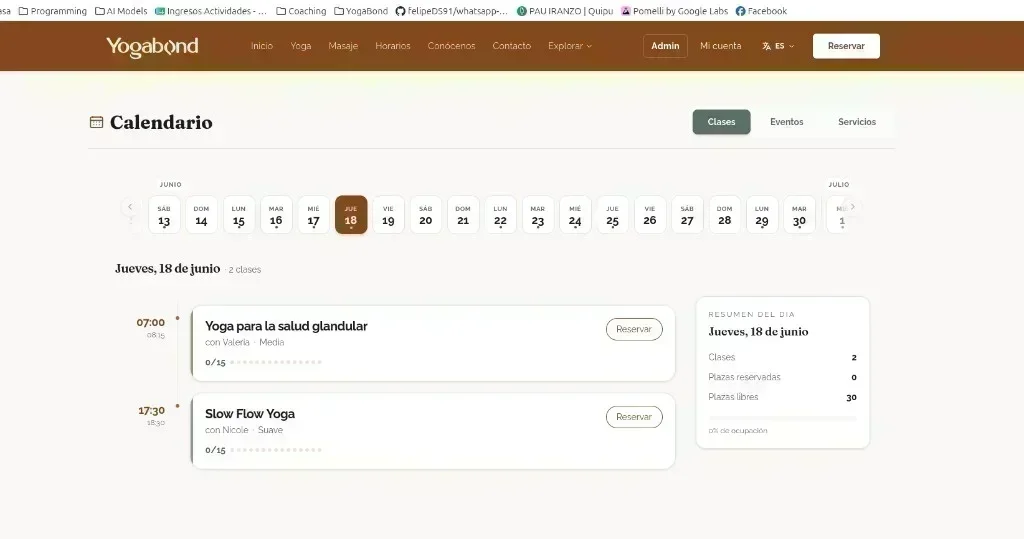Click capacity dots of Yoga para la salud glandular
Viewport: 1024px width, 539px height.
tap(276, 362)
